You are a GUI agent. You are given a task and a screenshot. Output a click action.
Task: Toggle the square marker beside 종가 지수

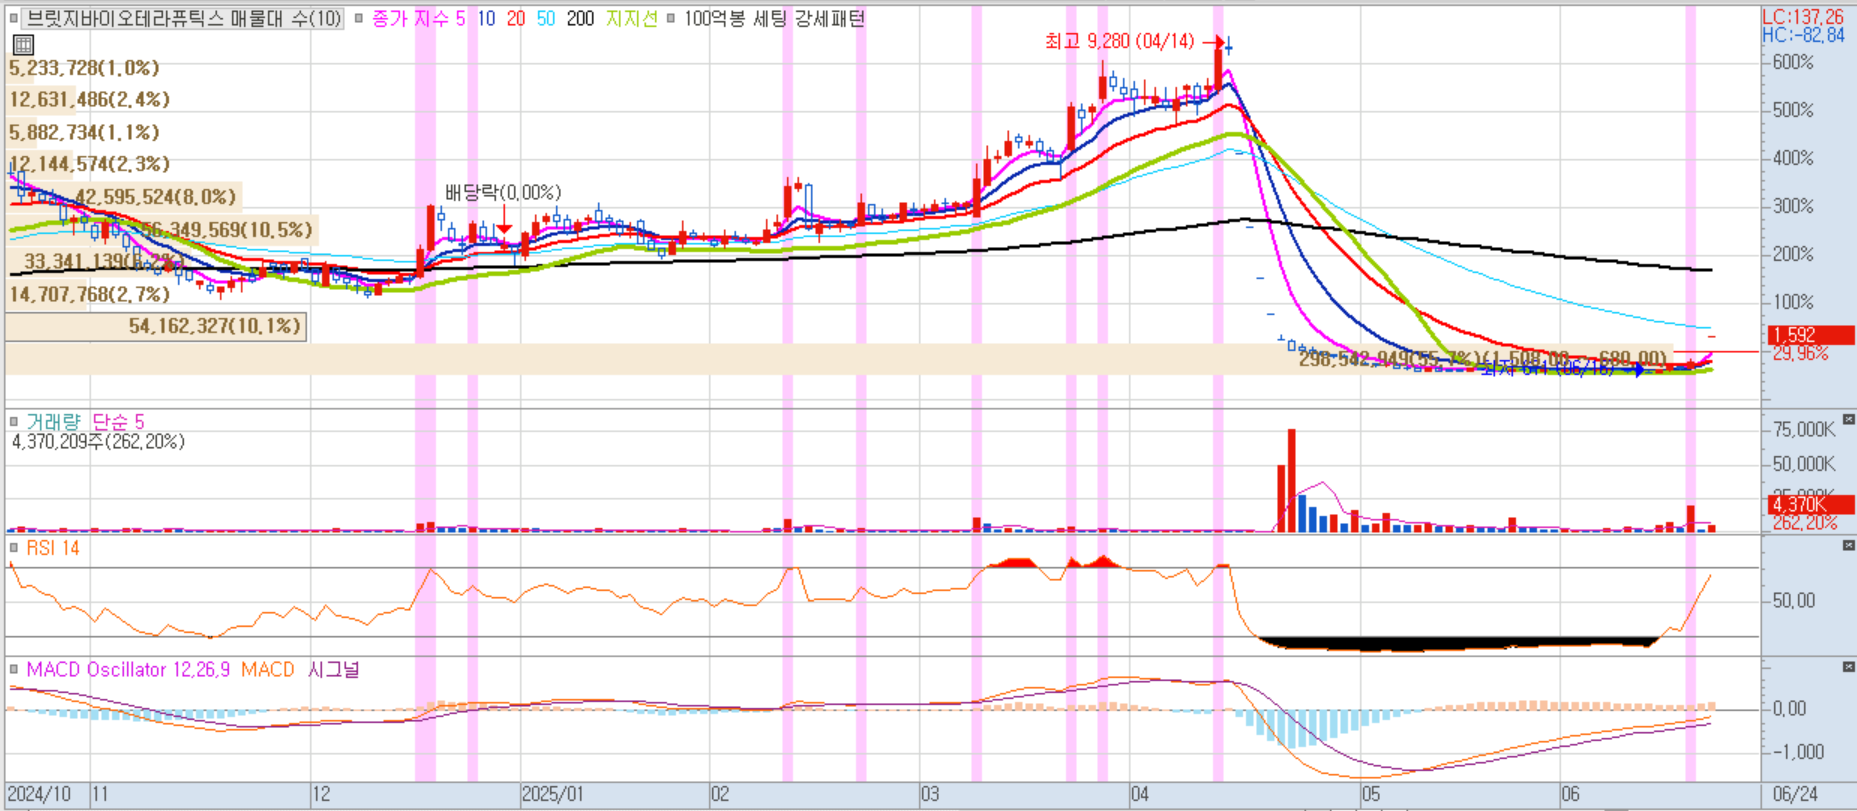pyautogui.click(x=359, y=18)
